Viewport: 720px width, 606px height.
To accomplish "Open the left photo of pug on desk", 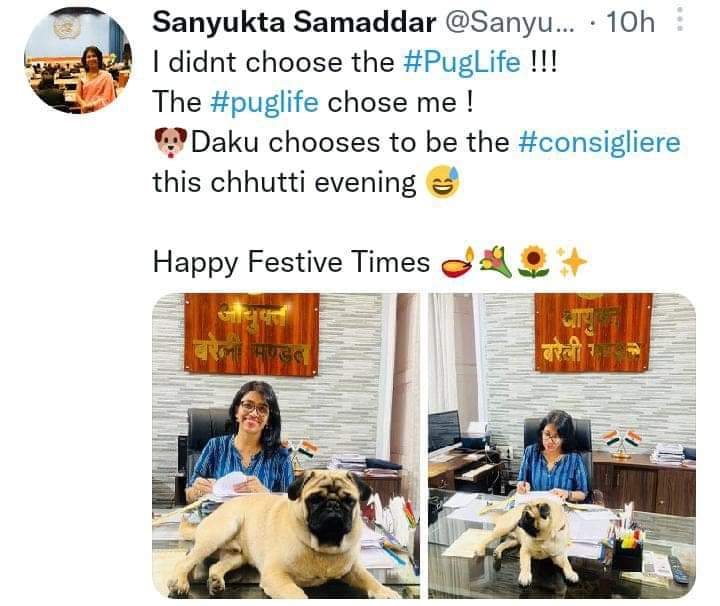I will point(286,445).
